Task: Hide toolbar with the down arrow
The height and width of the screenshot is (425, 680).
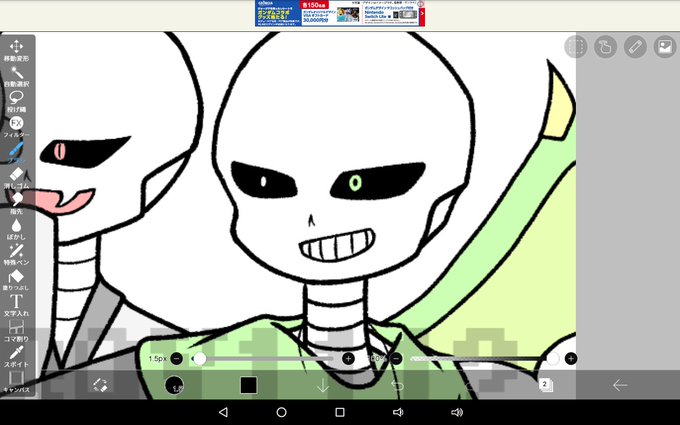Action: 323,385
